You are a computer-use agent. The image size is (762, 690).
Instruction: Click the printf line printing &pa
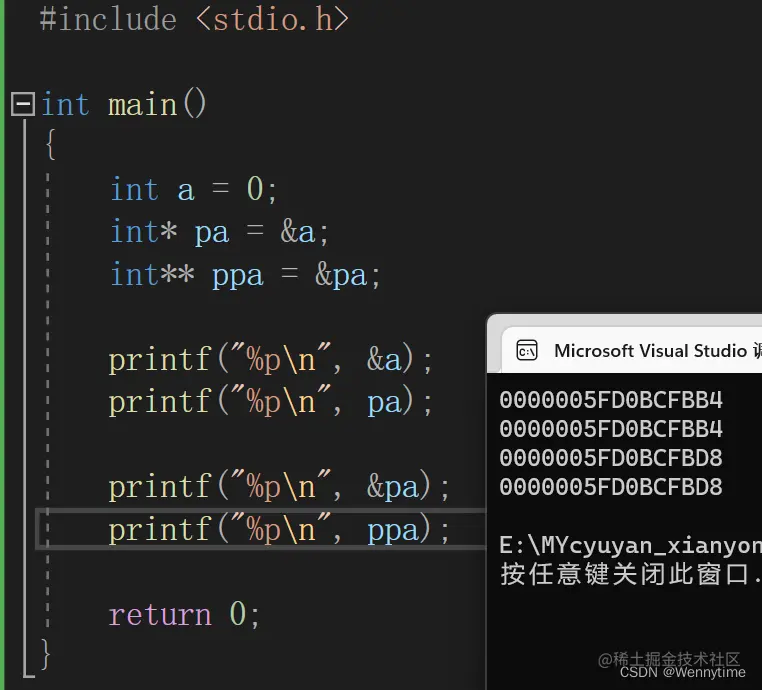click(x=279, y=487)
